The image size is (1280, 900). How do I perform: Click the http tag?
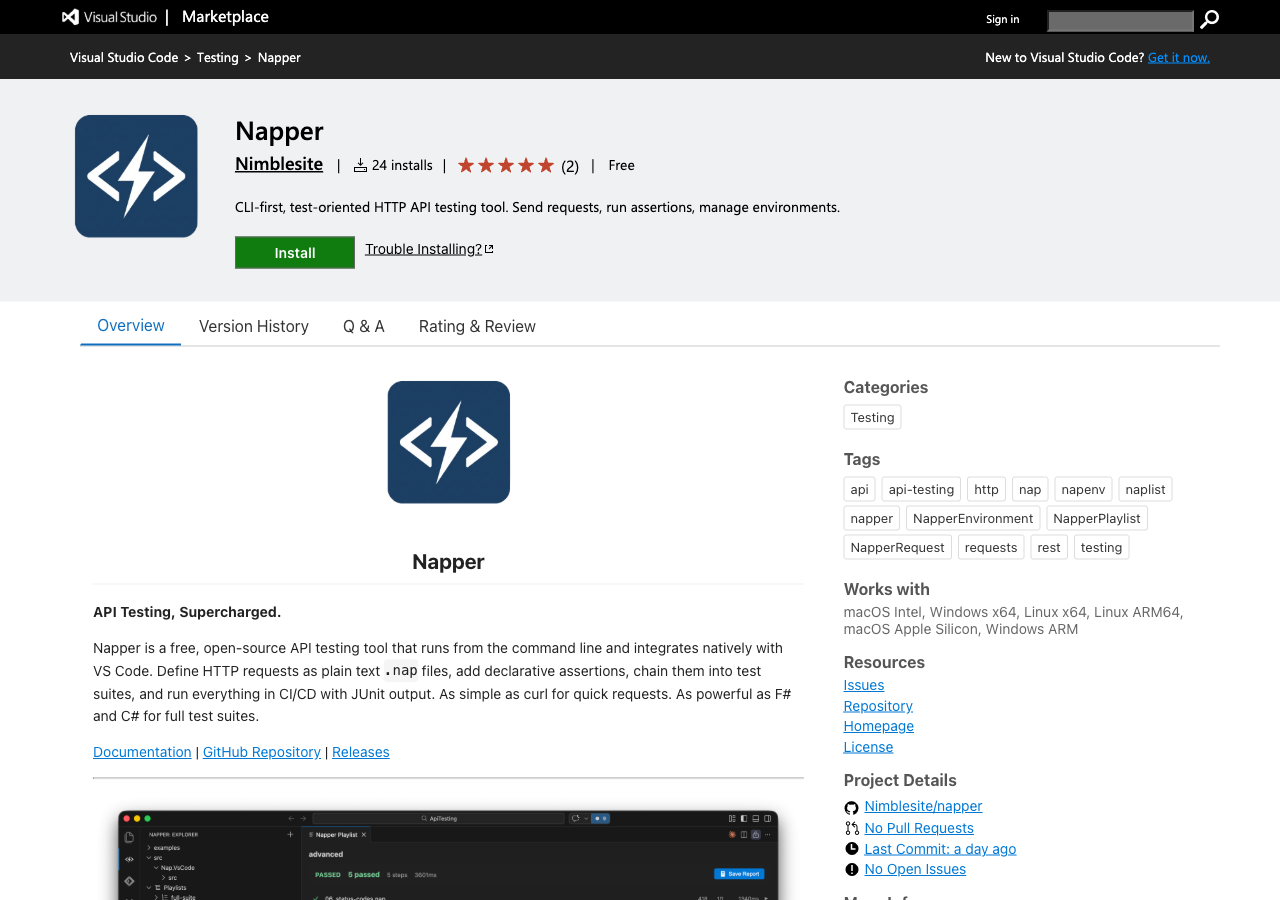(x=987, y=489)
